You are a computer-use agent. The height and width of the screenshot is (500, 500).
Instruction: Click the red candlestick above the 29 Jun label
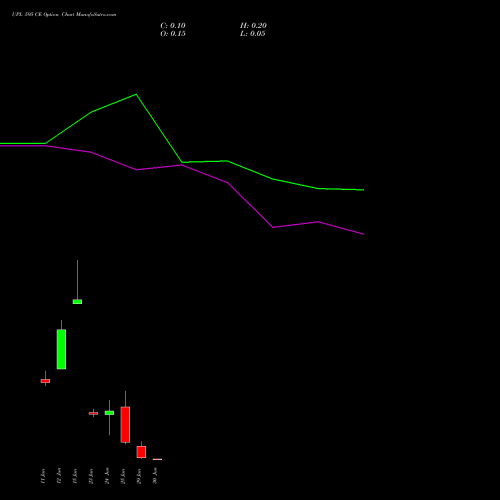click(141, 452)
